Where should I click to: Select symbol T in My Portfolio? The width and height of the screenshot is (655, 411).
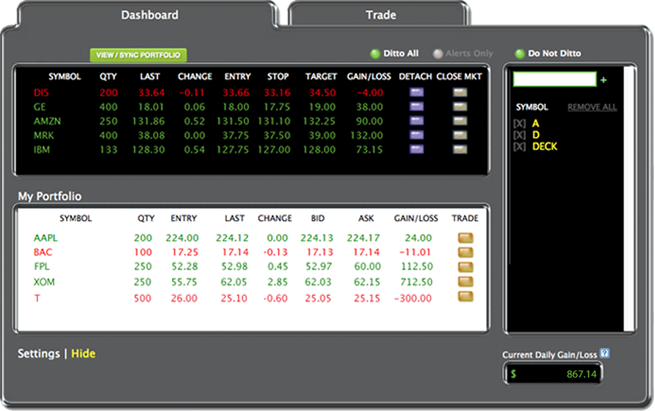[x=37, y=298]
